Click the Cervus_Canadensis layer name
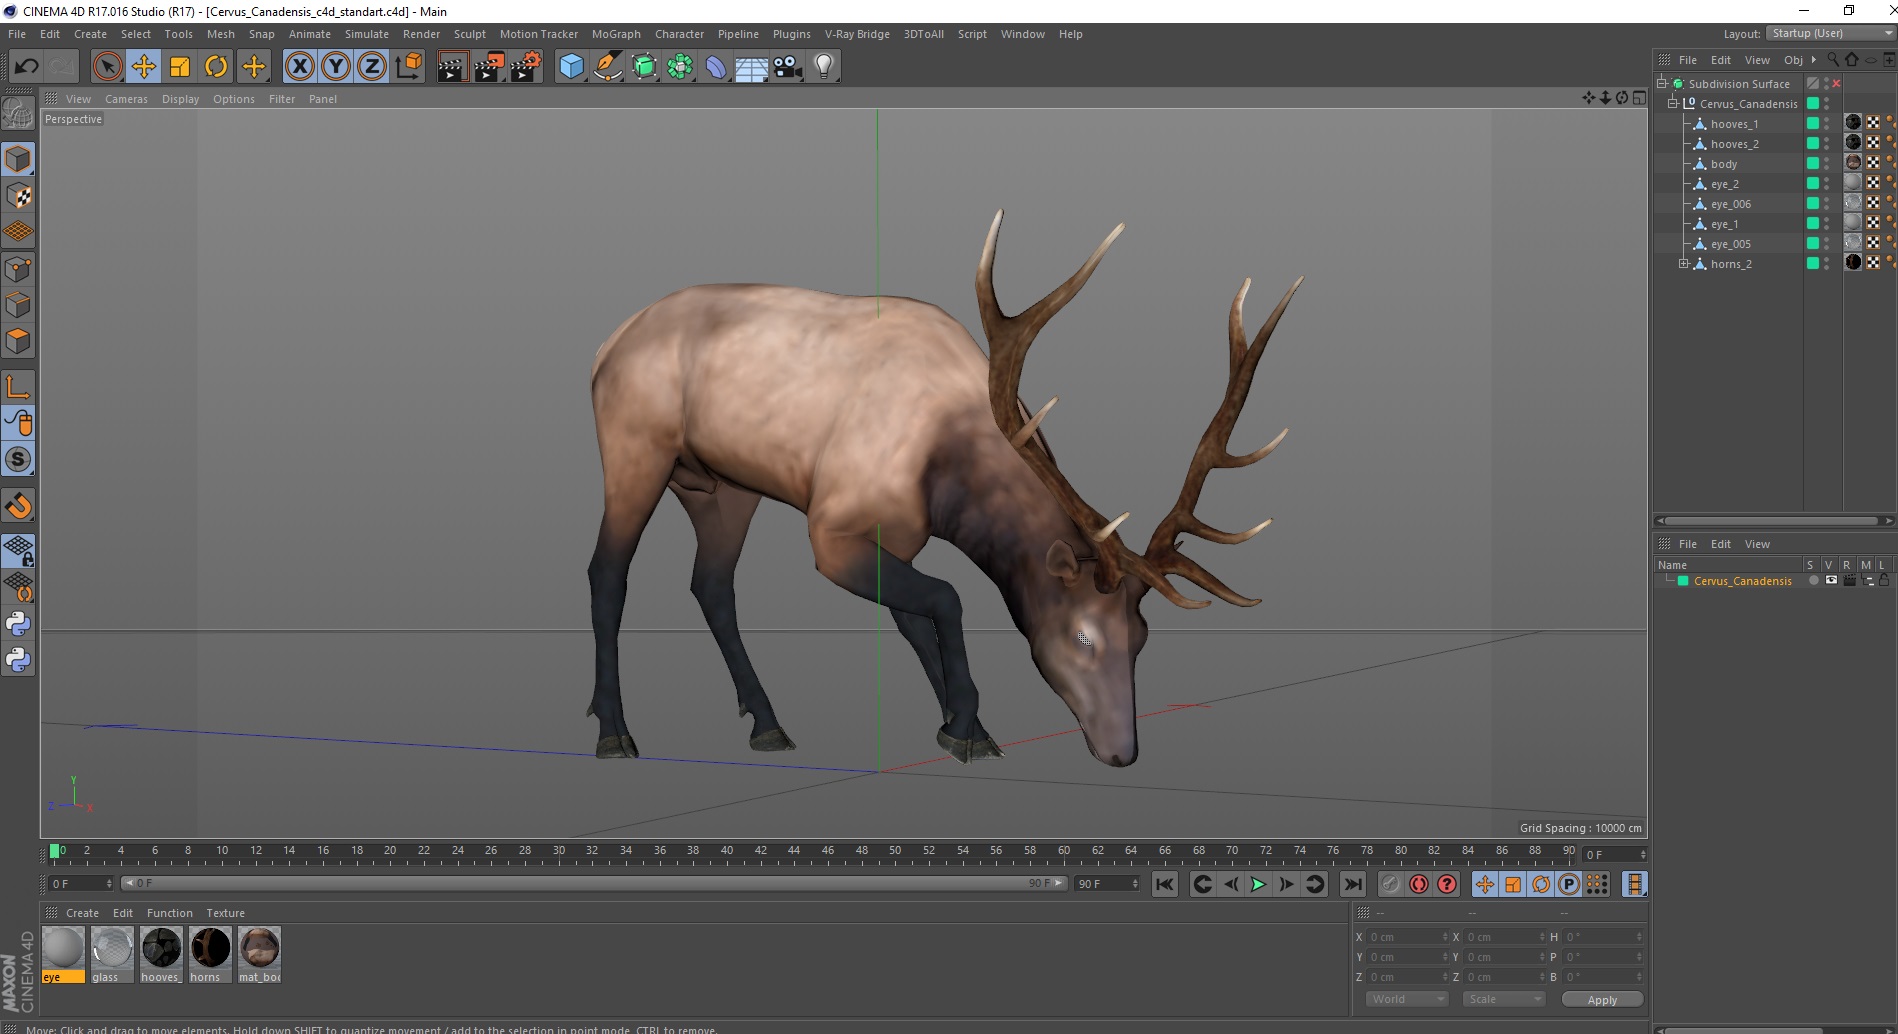Image resolution: width=1898 pixels, height=1034 pixels. pos(1742,581)
